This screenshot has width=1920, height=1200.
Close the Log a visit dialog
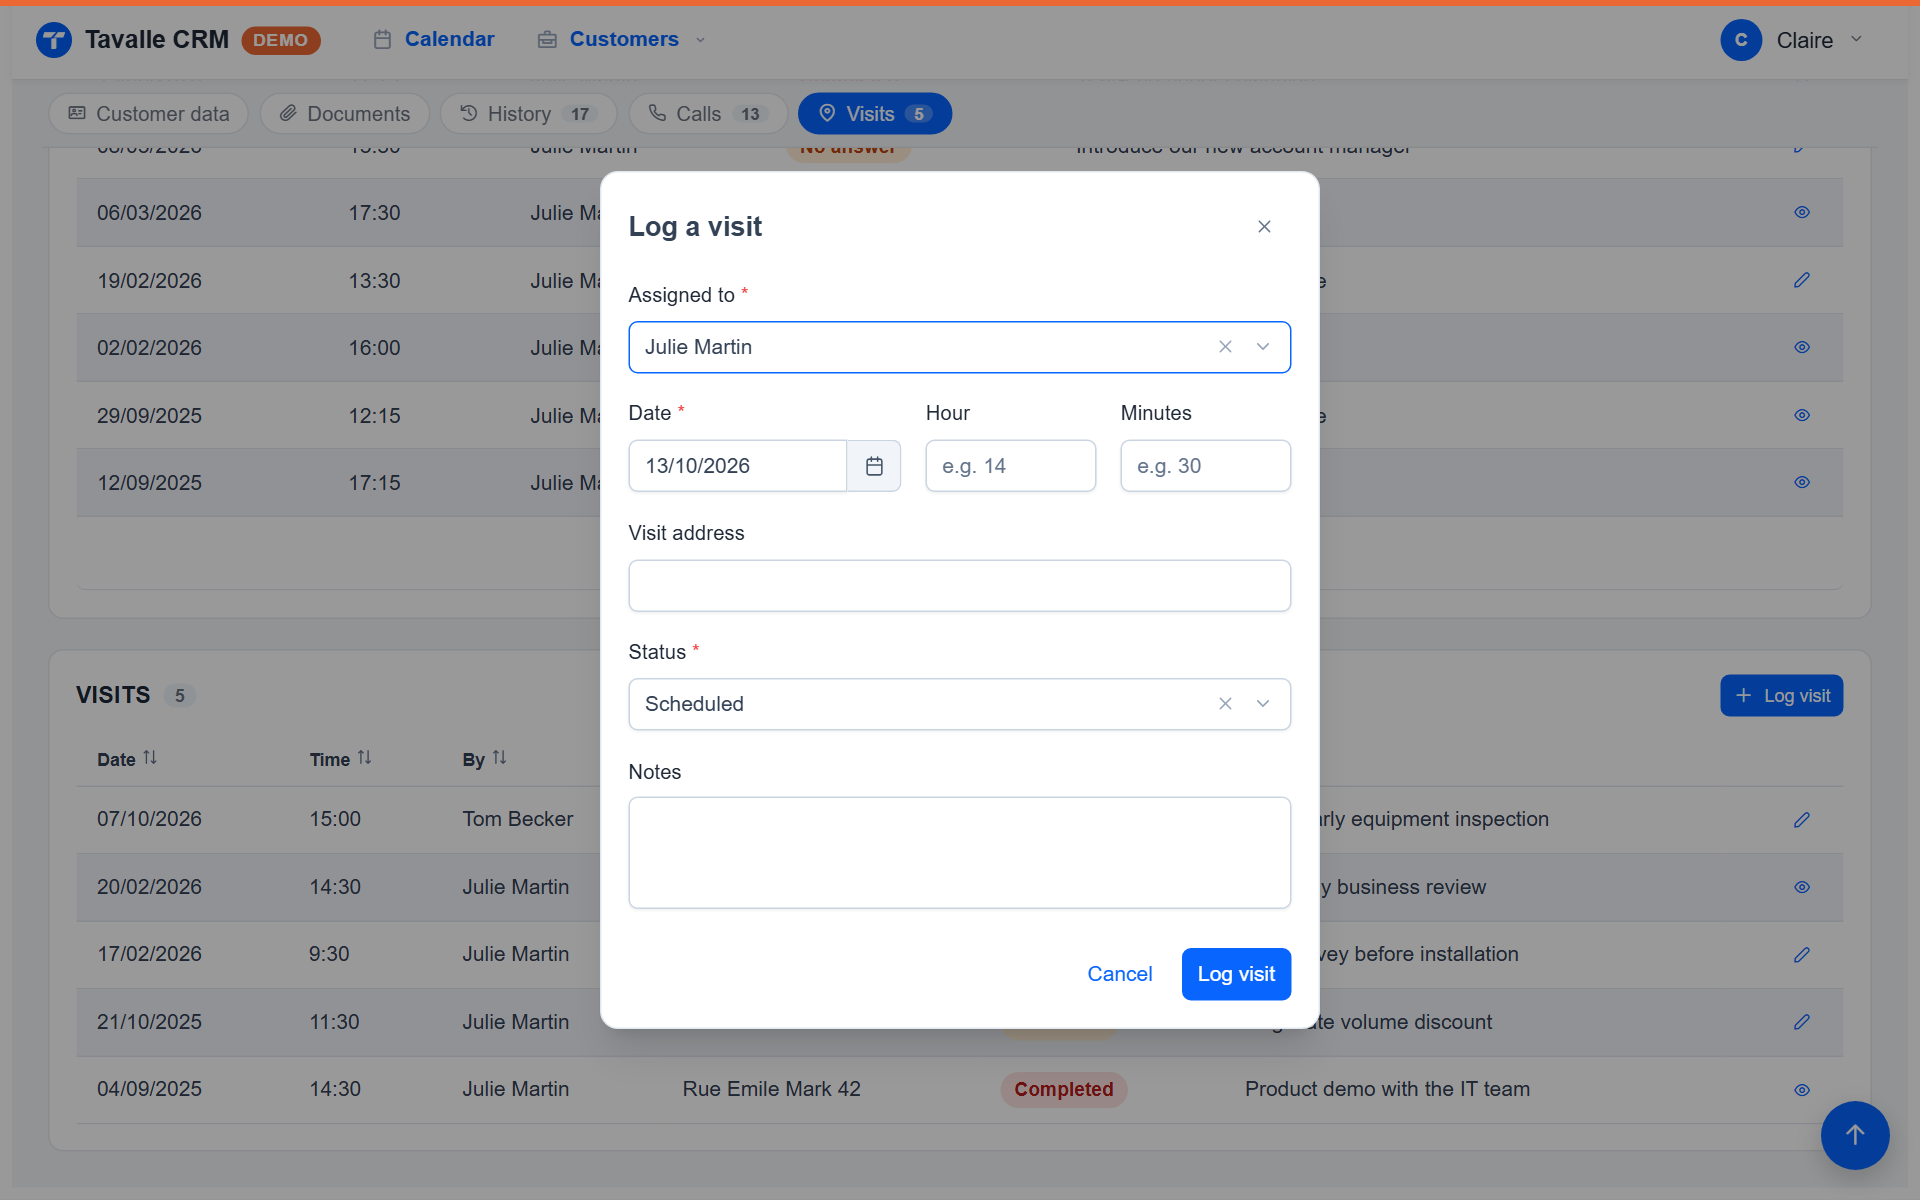click(1264, 227)
